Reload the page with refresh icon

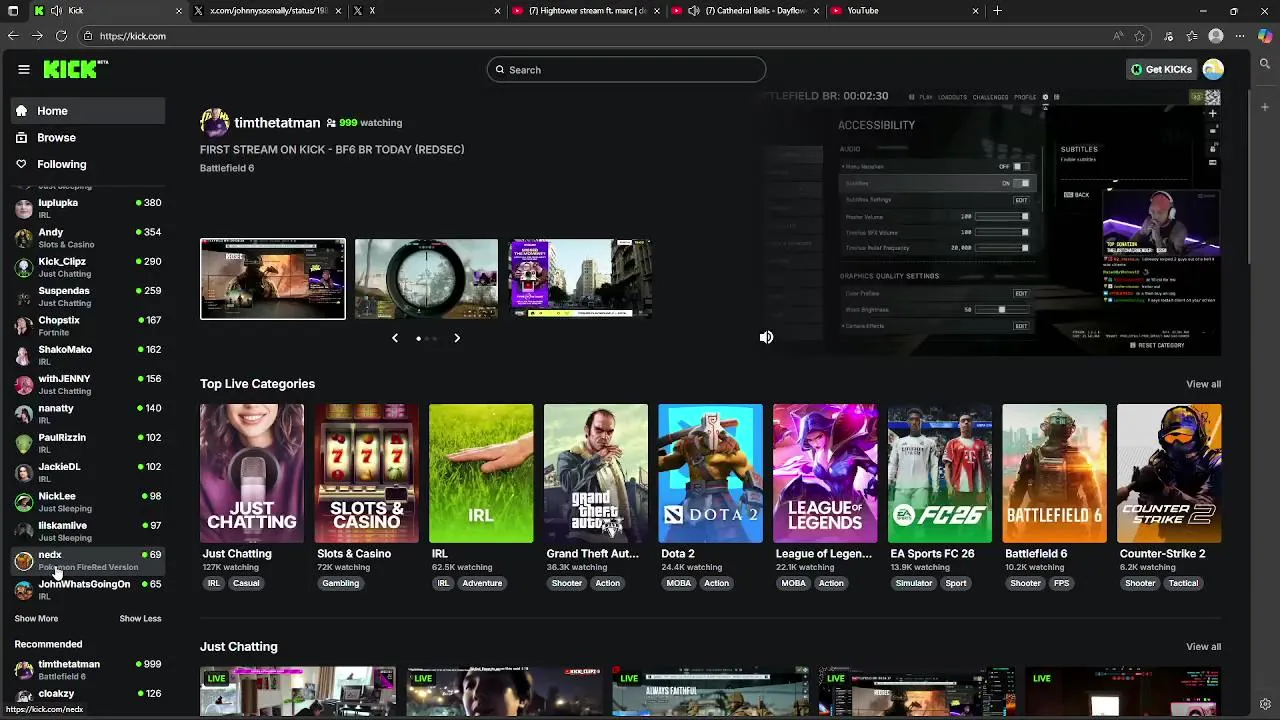point(61,36)
